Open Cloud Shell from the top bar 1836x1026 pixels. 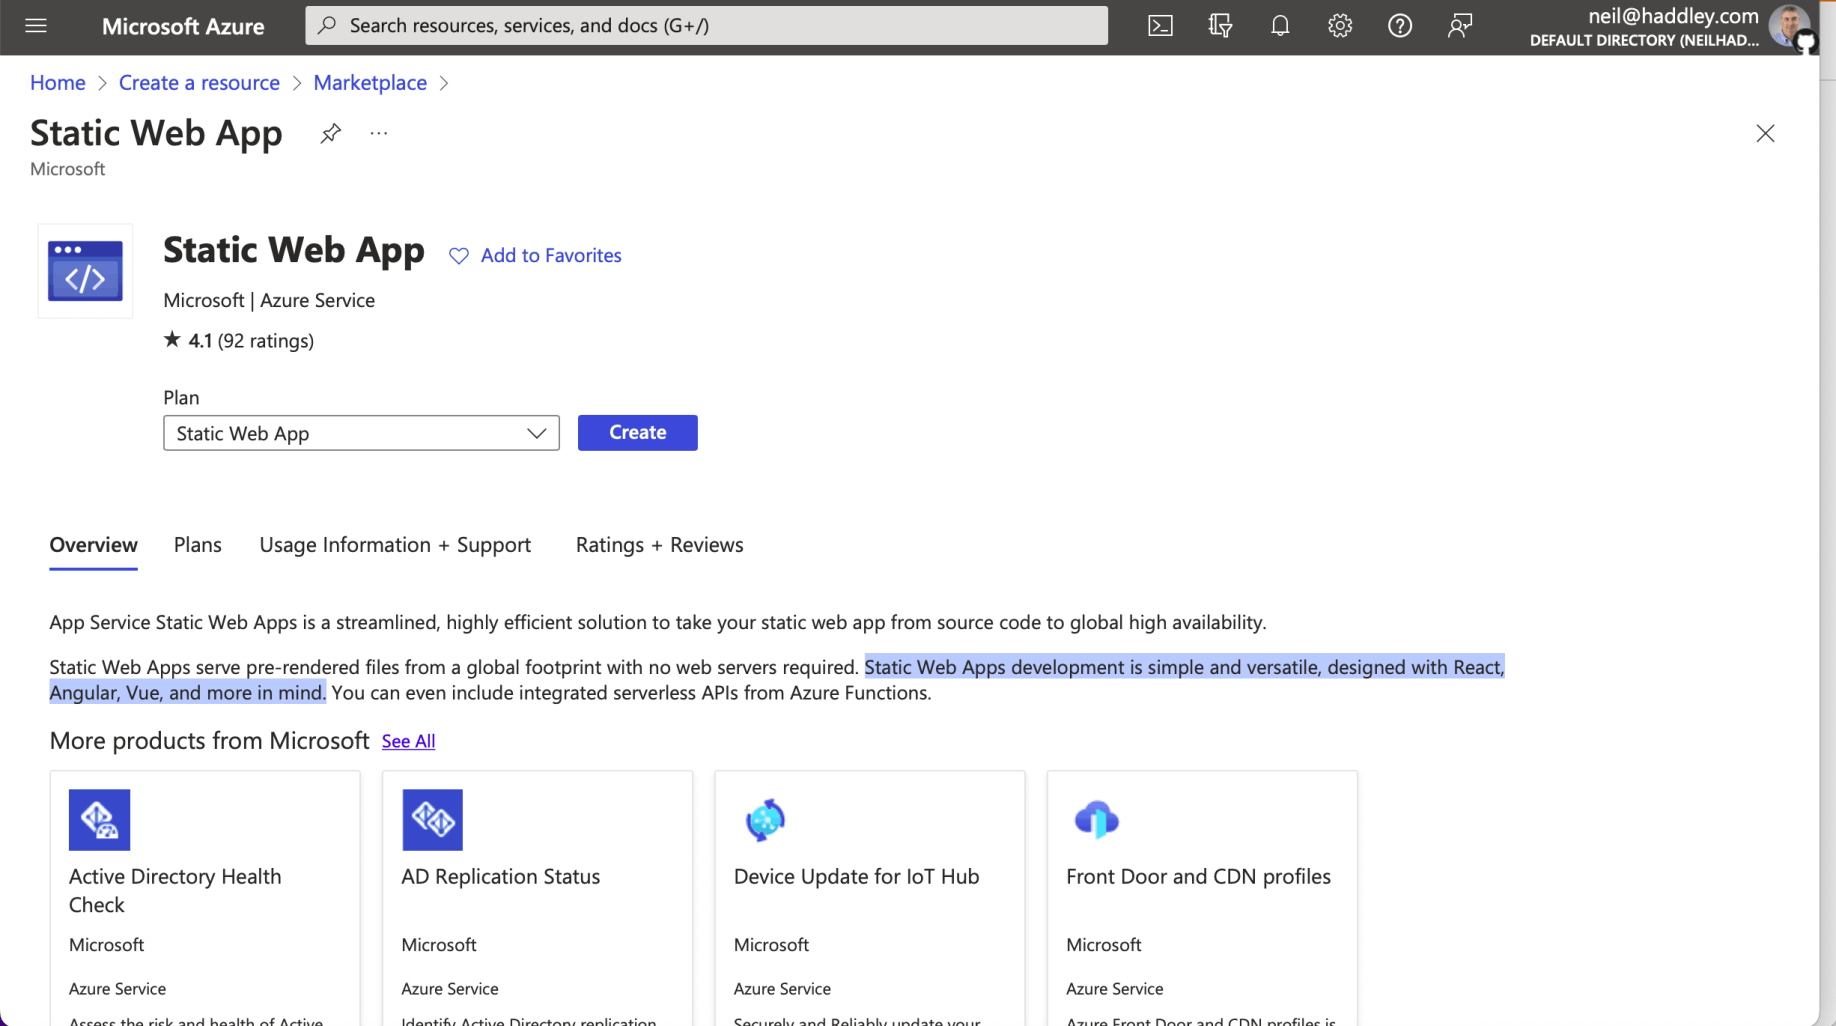(x=1160, y=26)
